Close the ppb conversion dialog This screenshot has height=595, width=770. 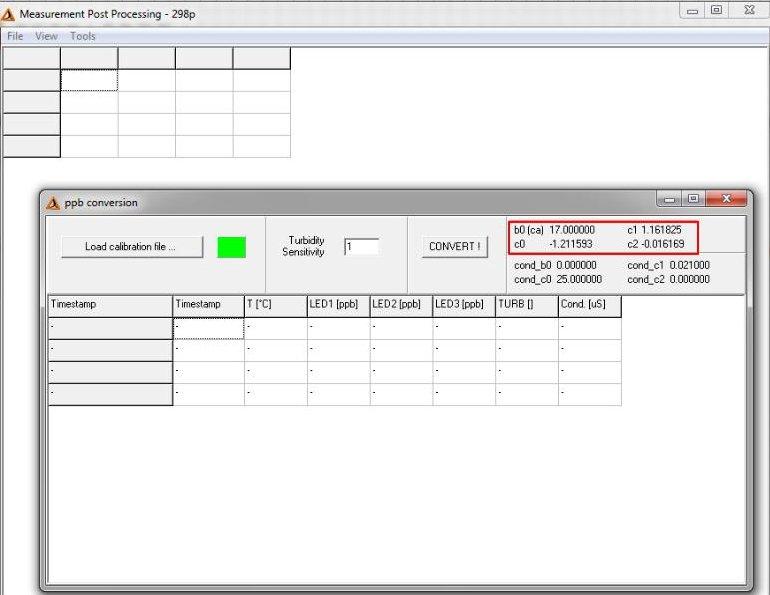(x=727, y=199)
